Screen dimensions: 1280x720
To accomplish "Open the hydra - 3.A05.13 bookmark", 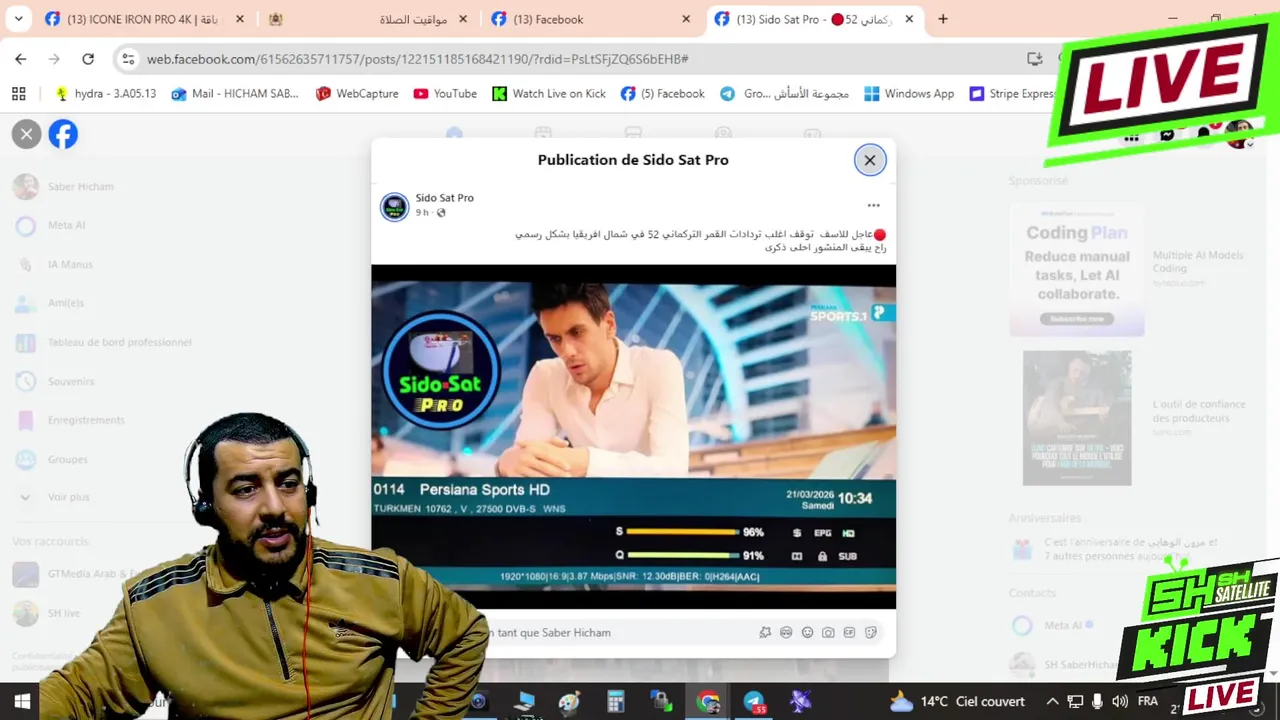I will point(106,93).
